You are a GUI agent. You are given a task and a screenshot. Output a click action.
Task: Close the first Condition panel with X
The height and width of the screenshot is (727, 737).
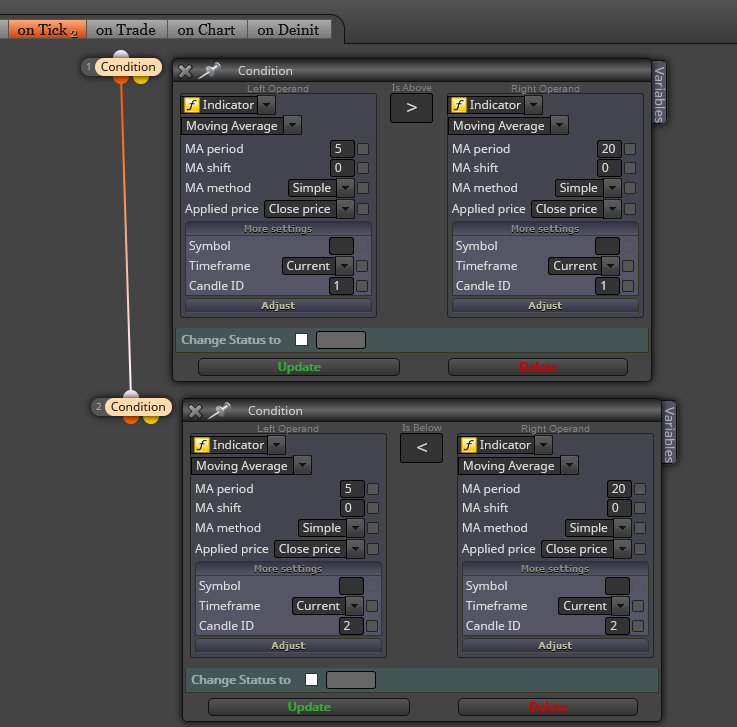tap(185, 71)
